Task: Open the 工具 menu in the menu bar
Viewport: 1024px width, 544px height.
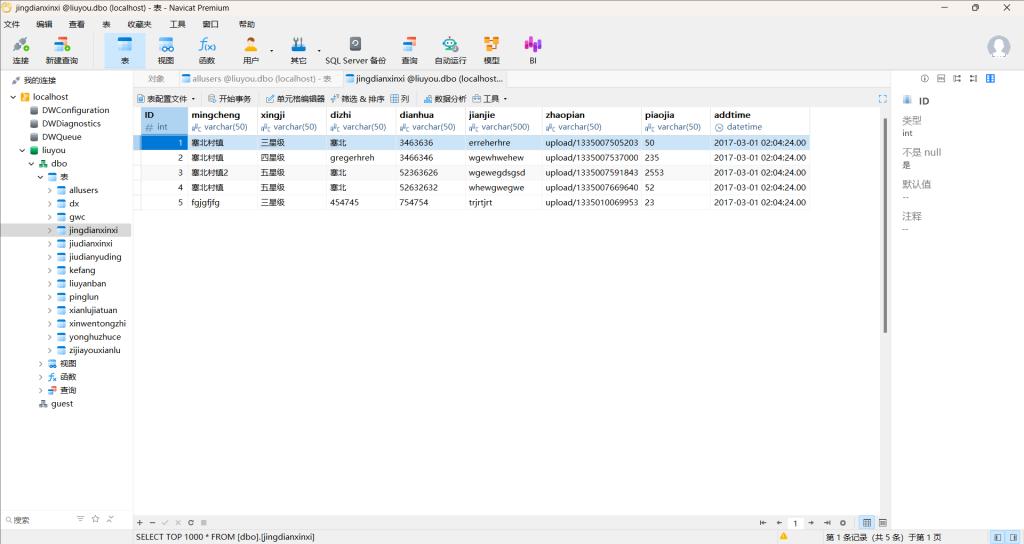Action: tap(177, 23)
